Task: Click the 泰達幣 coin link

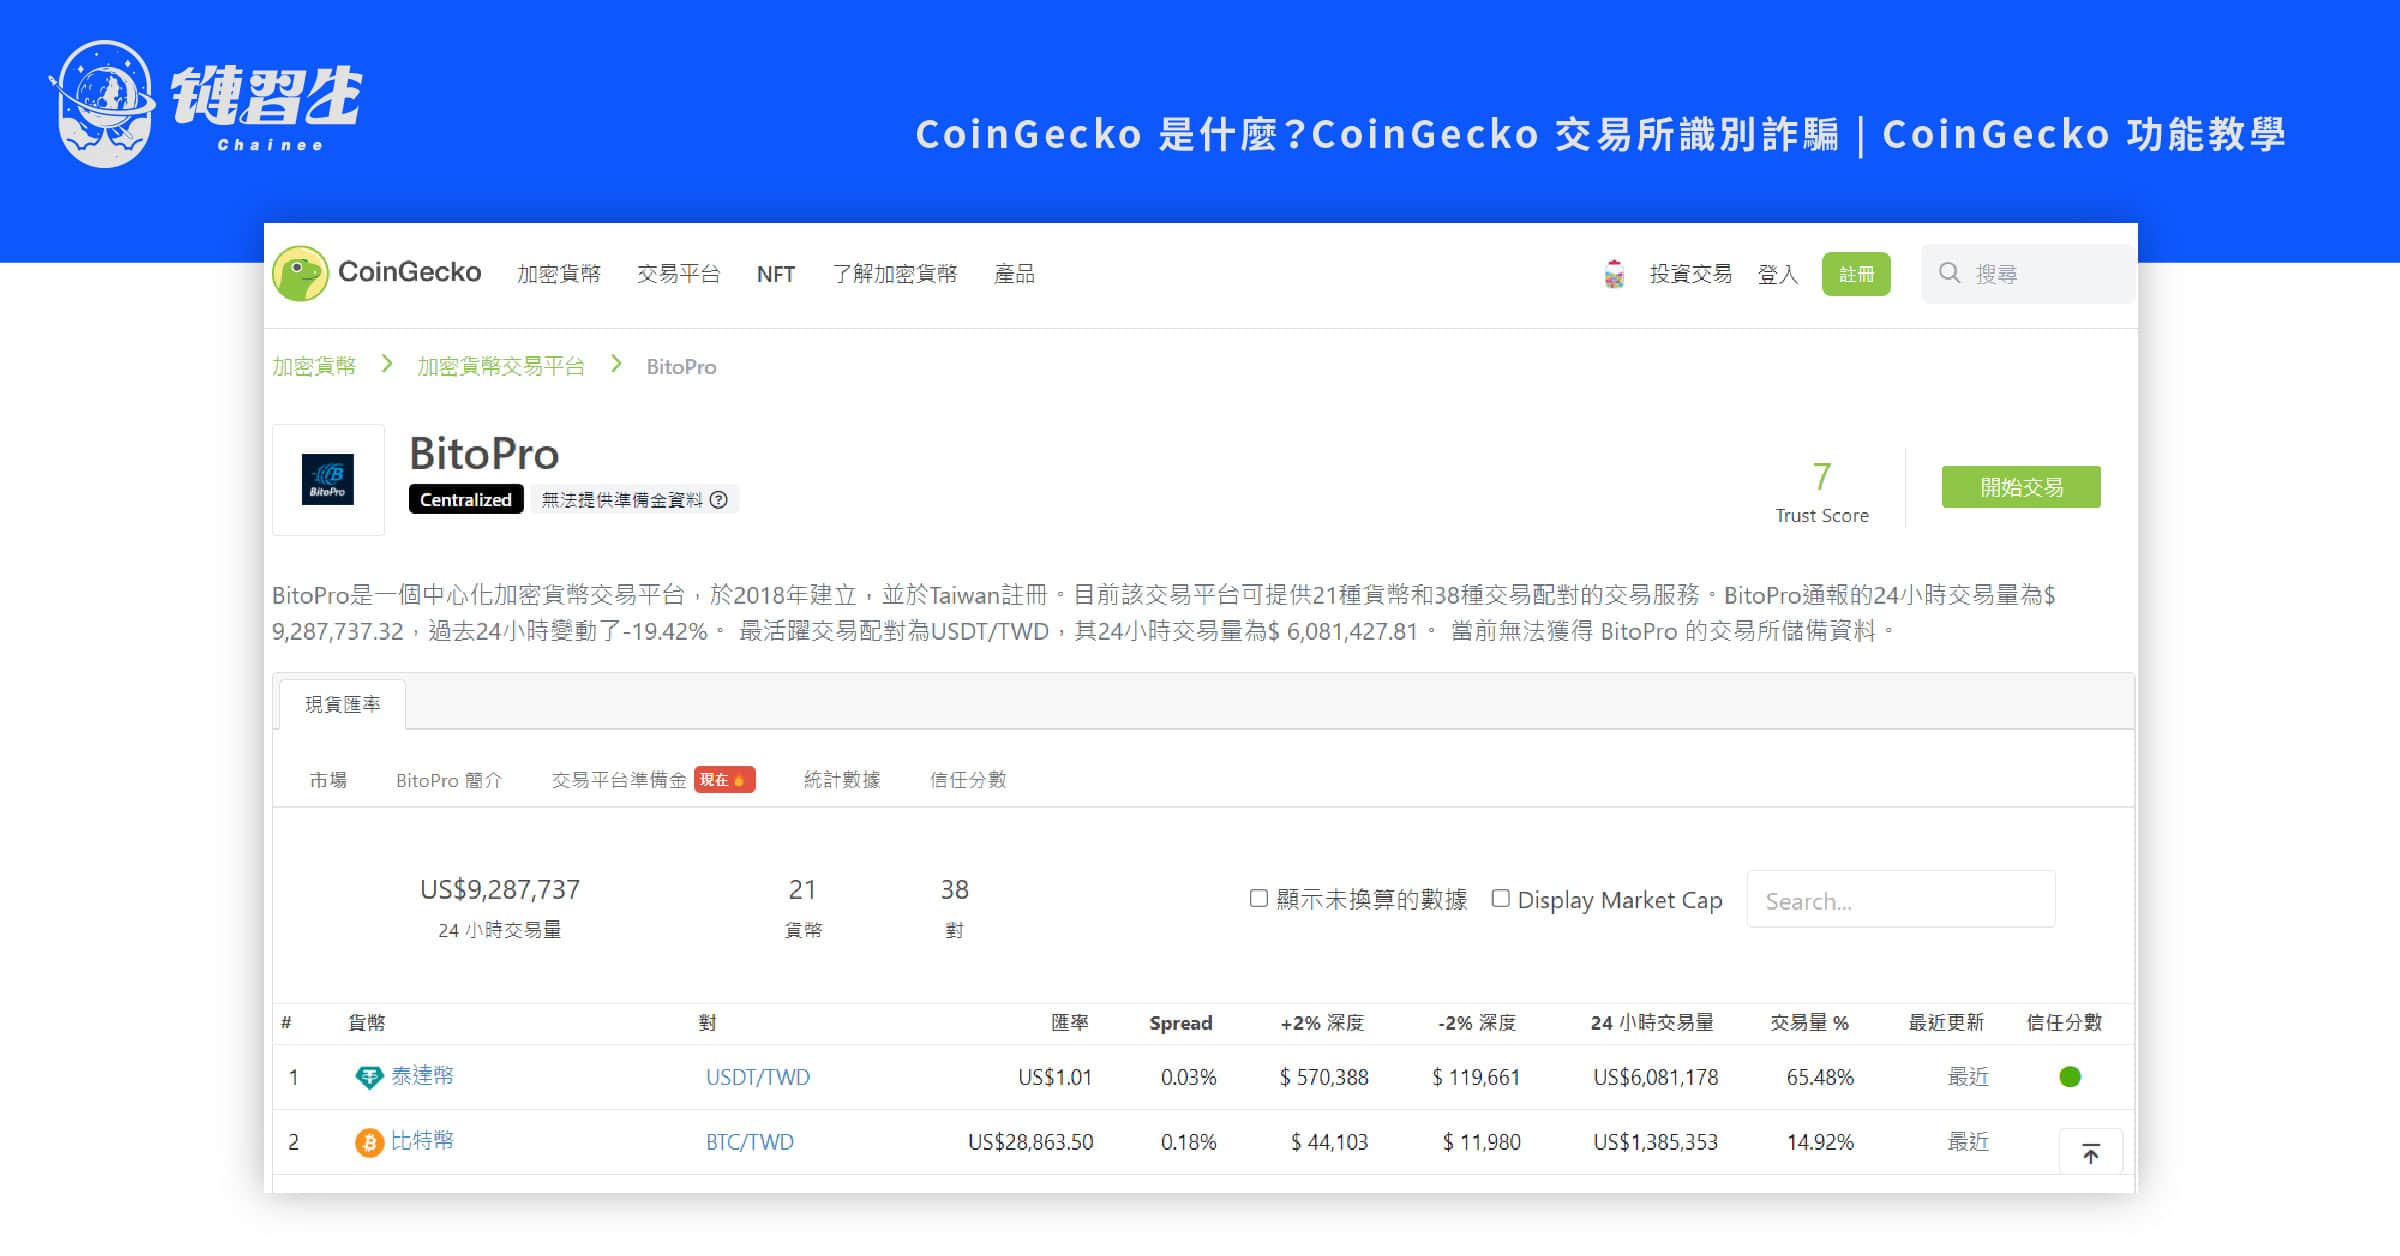Action: tap(422, 1076)
